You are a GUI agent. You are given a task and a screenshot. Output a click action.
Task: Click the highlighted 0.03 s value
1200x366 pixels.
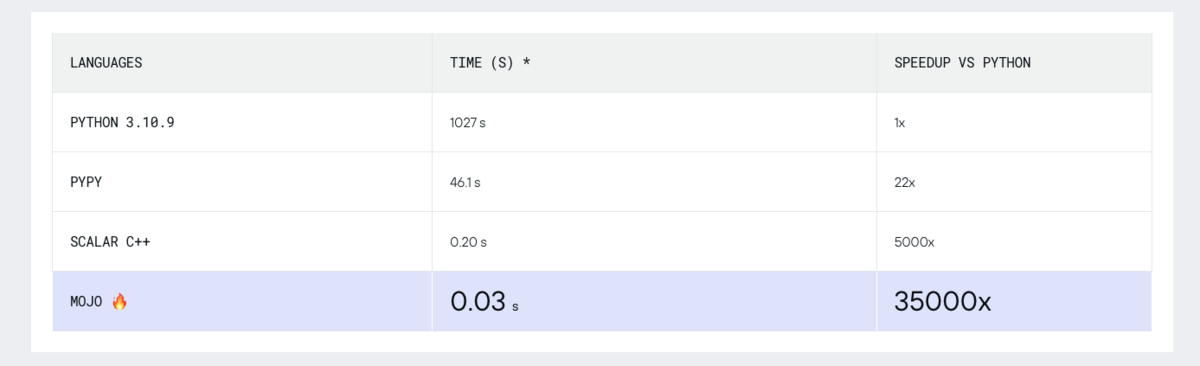tap(484, 302)
